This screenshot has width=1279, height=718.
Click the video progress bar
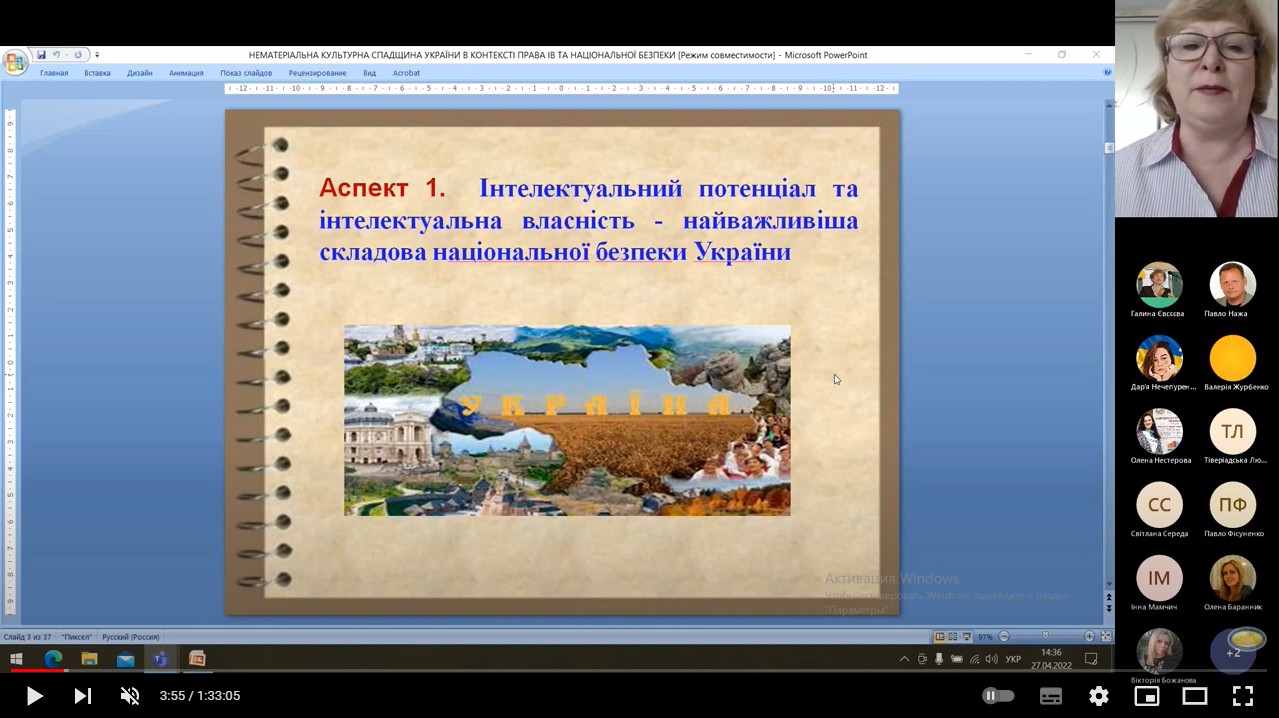639,671
